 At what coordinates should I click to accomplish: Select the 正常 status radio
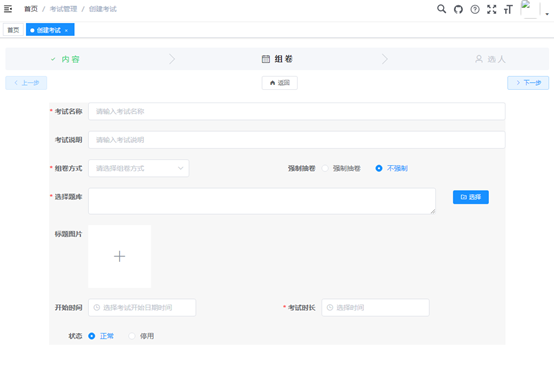pyautogui.click(x=101, y=336)
